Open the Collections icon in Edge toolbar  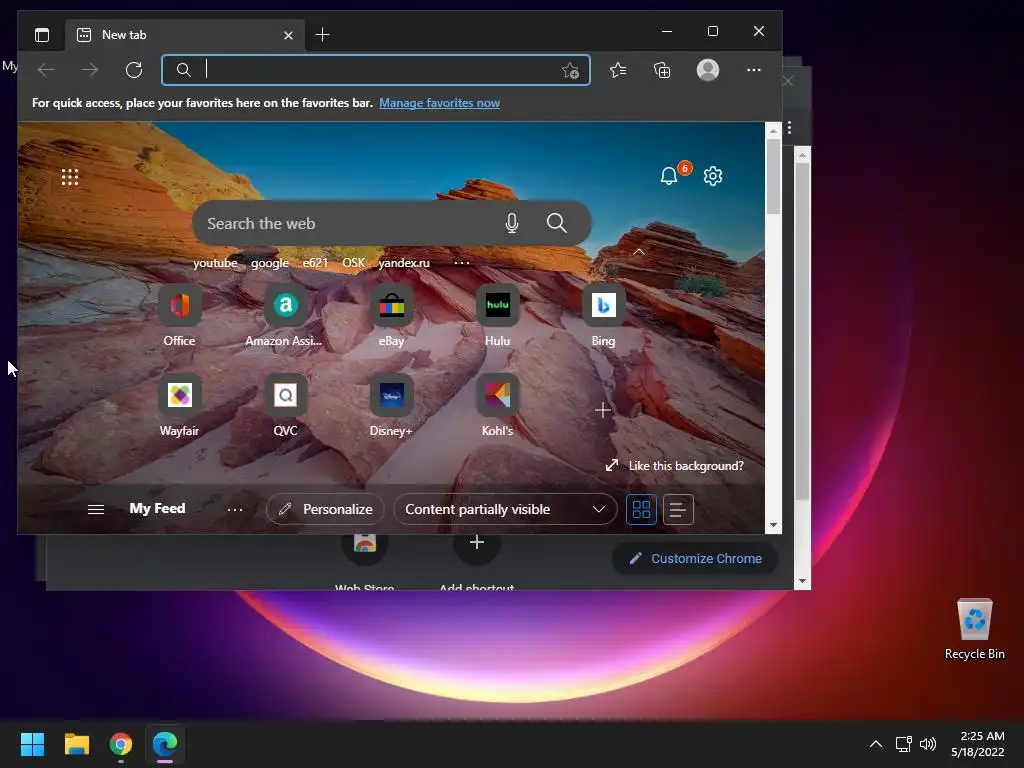click(662, 70)
